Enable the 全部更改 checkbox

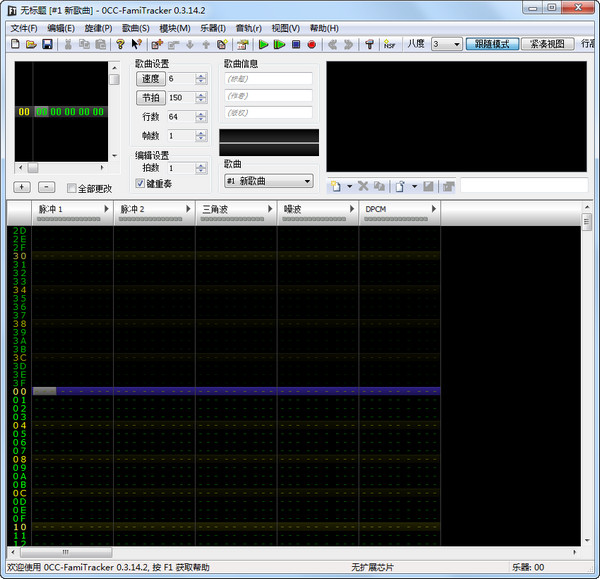(x=72, y=188)
